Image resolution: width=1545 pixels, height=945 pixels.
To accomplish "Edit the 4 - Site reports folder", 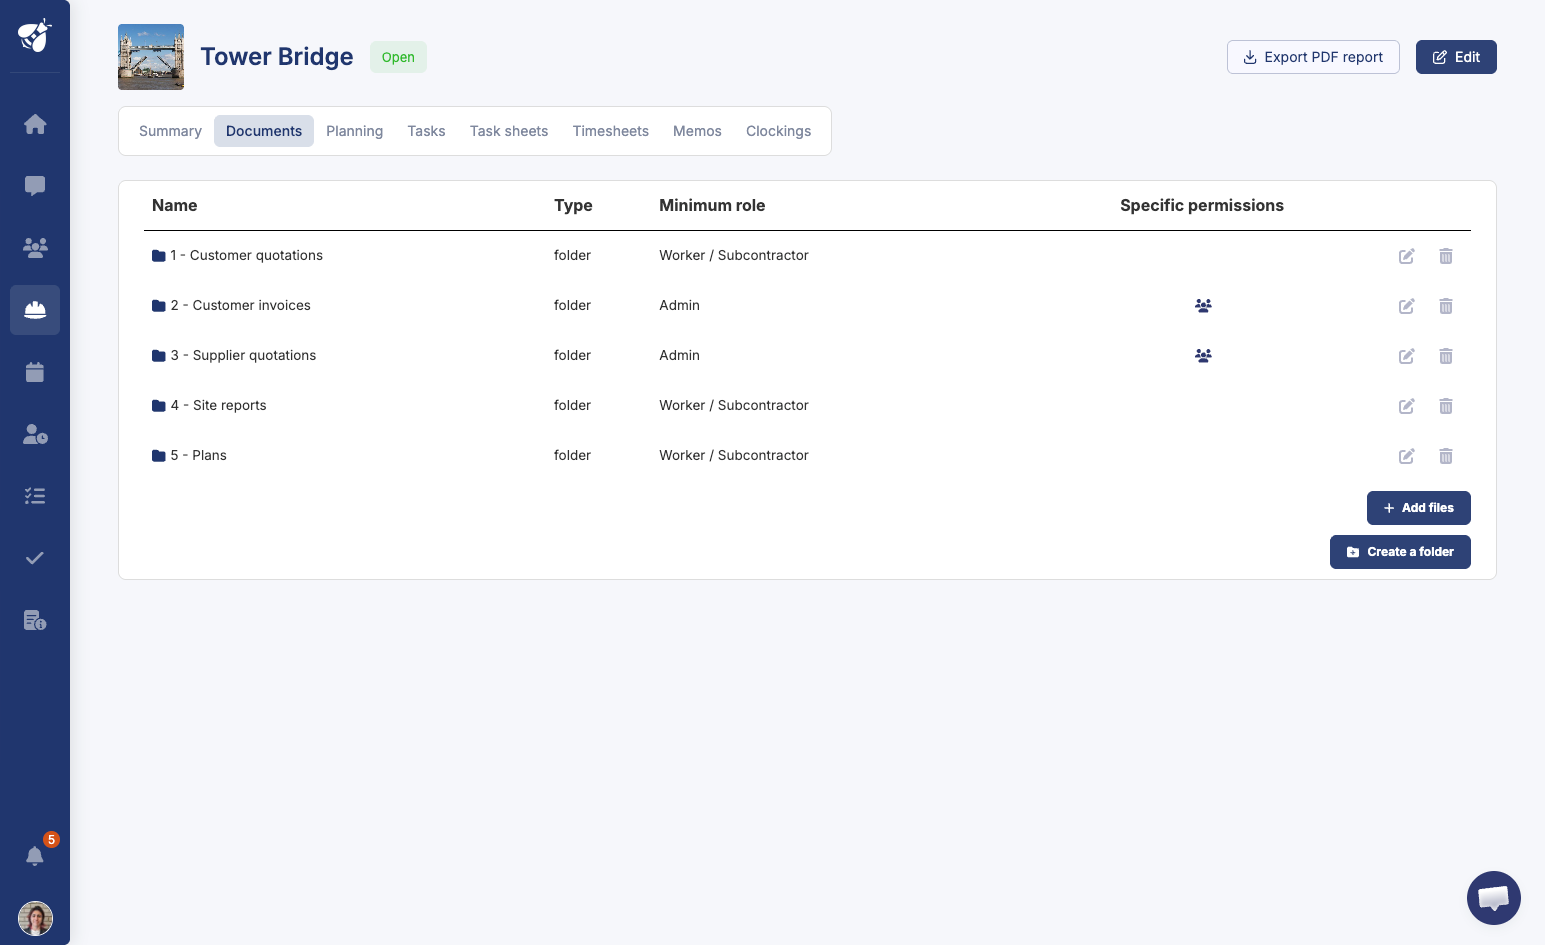I will tap(1406, 406).
